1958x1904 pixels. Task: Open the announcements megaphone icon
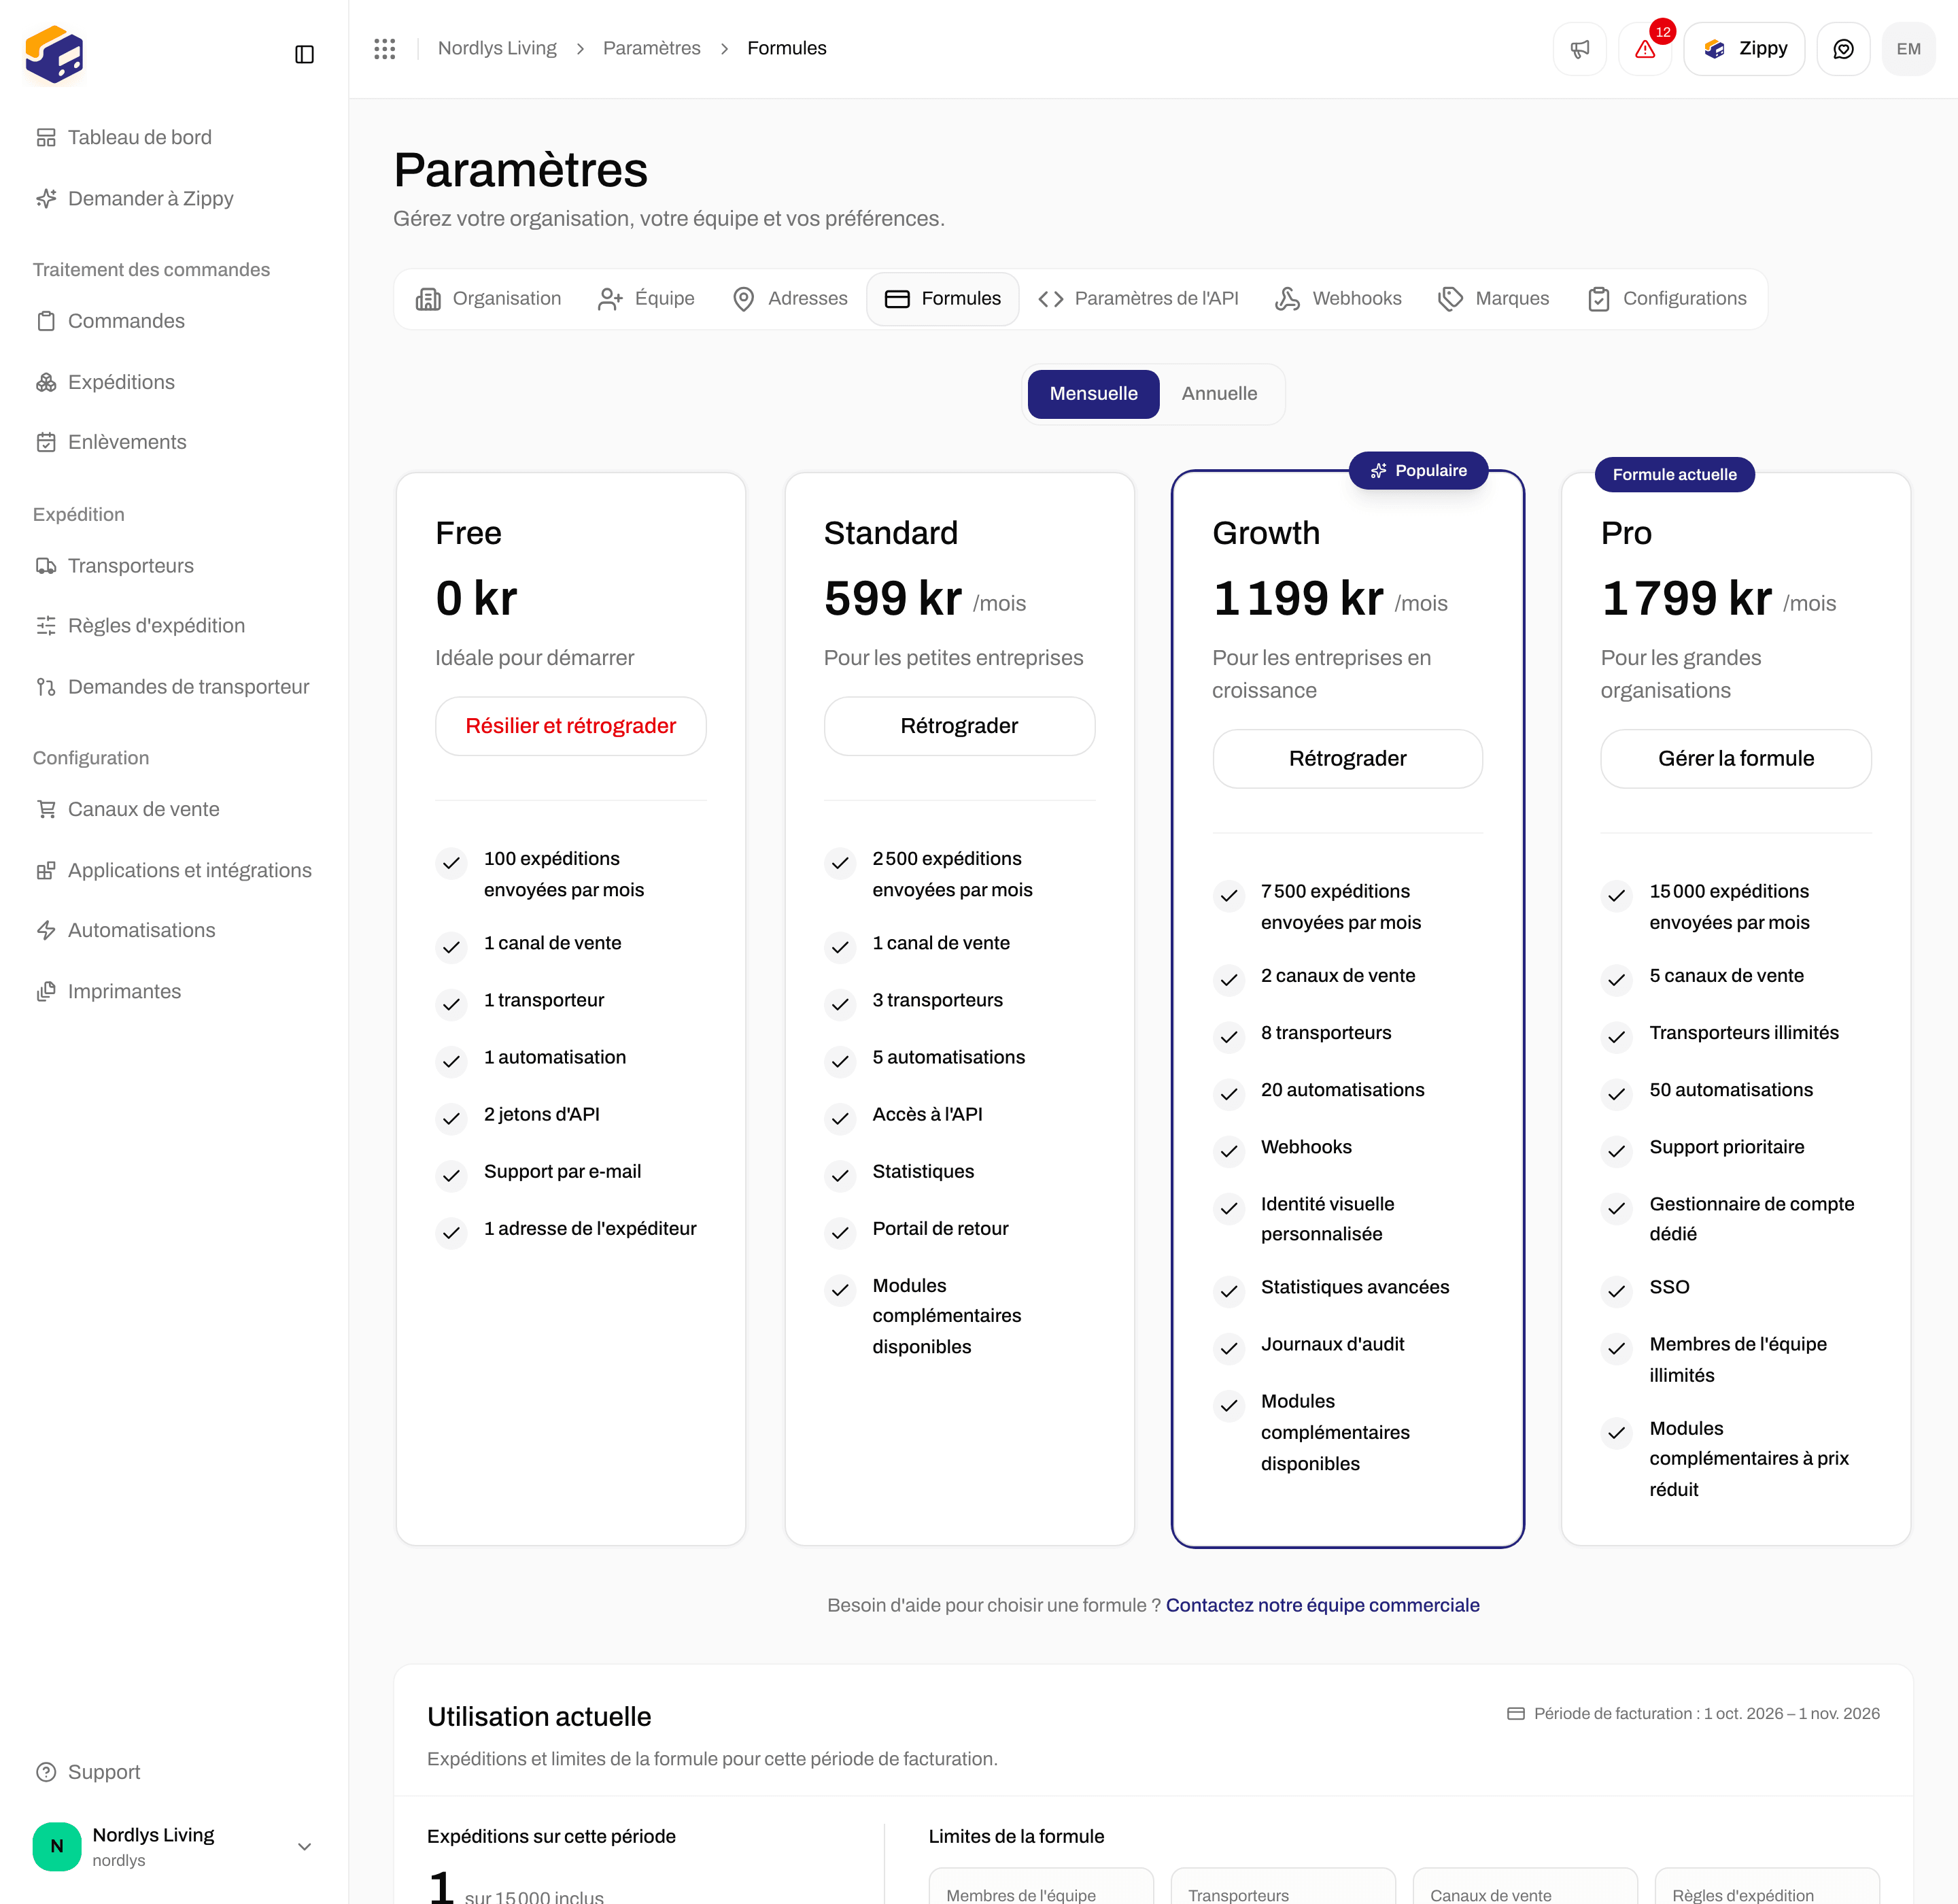coord(1580,49)
